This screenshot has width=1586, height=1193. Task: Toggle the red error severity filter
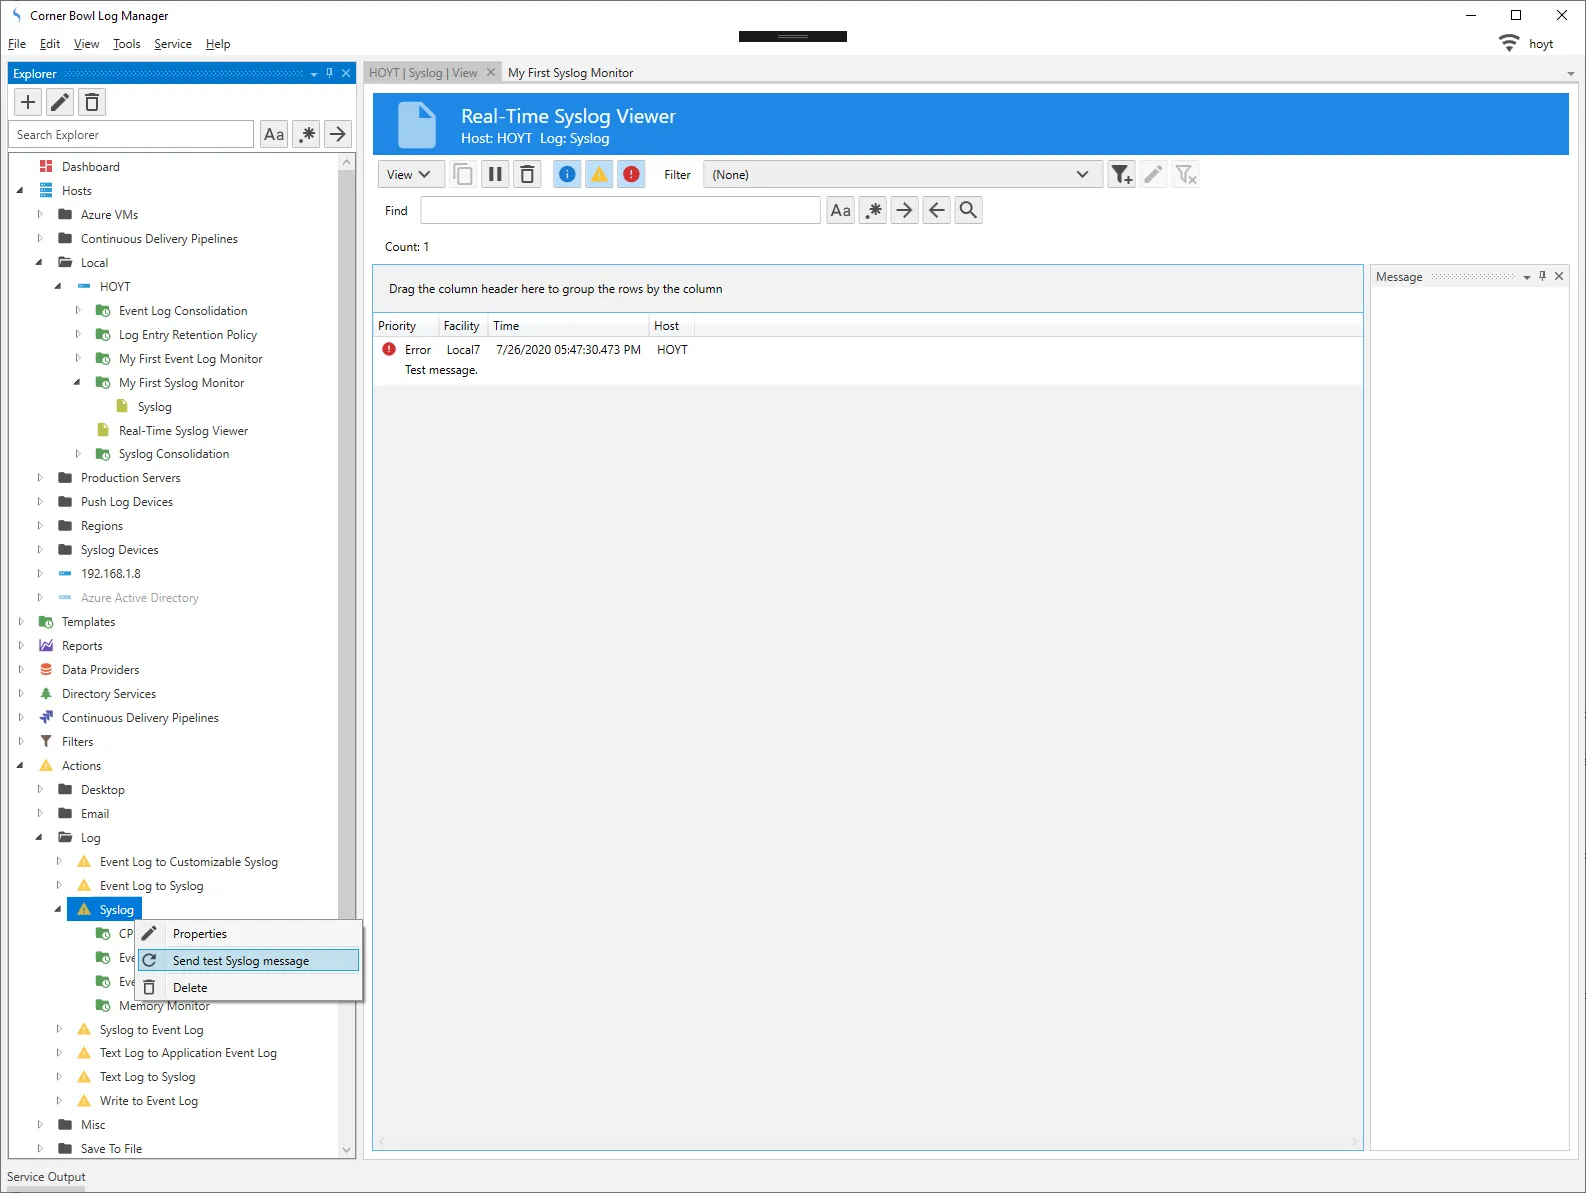tap(631, 174)
